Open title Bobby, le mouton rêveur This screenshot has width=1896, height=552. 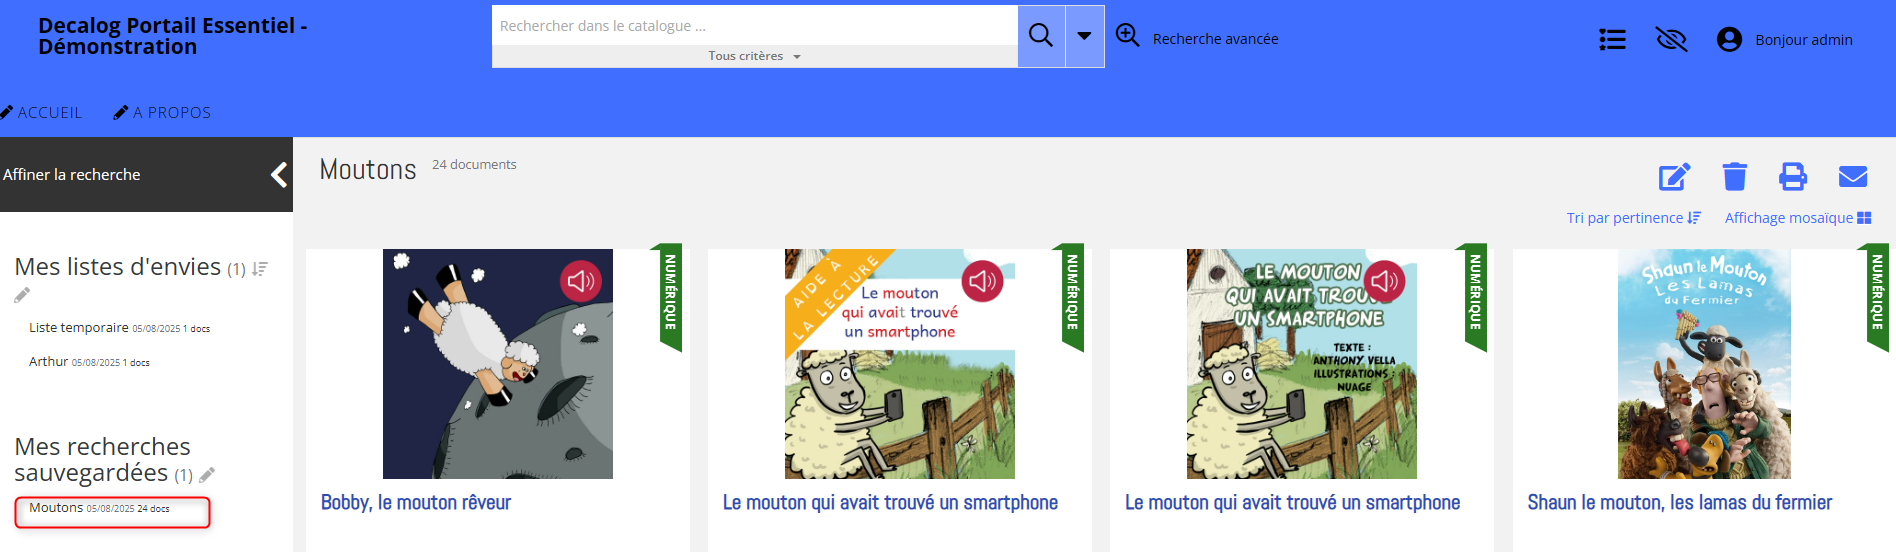tap(416, 503)
